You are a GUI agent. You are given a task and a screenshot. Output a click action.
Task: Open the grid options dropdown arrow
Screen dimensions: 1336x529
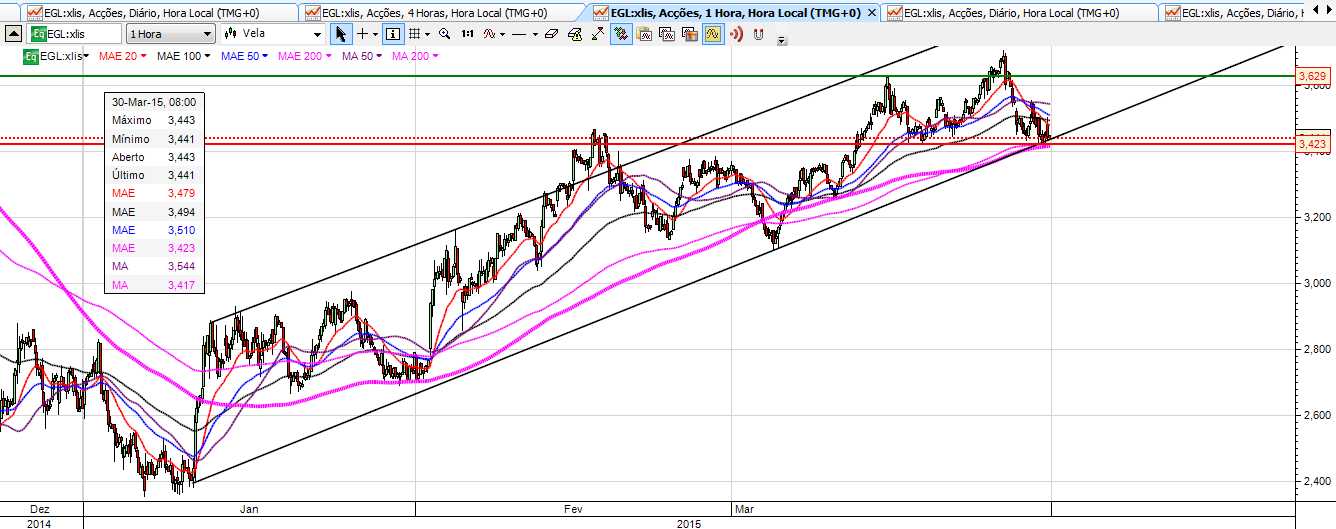428,34
